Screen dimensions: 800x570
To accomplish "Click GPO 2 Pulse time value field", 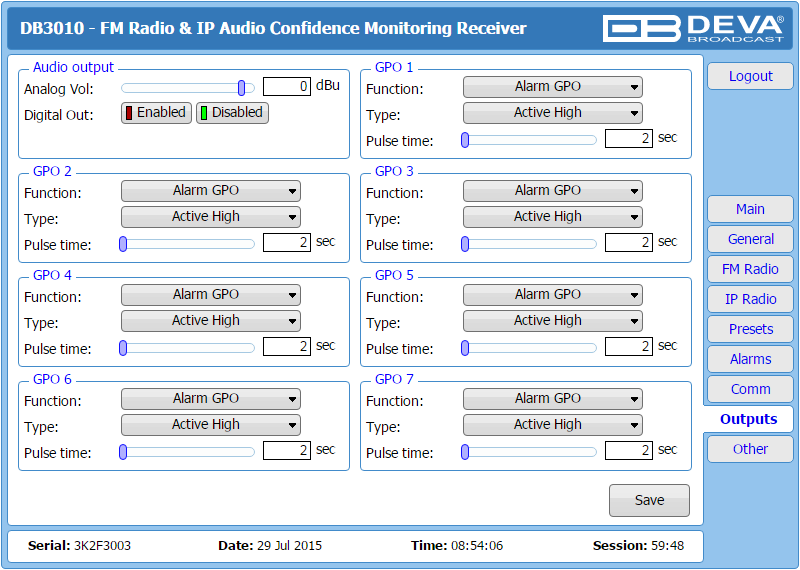I will pos(287,242).
